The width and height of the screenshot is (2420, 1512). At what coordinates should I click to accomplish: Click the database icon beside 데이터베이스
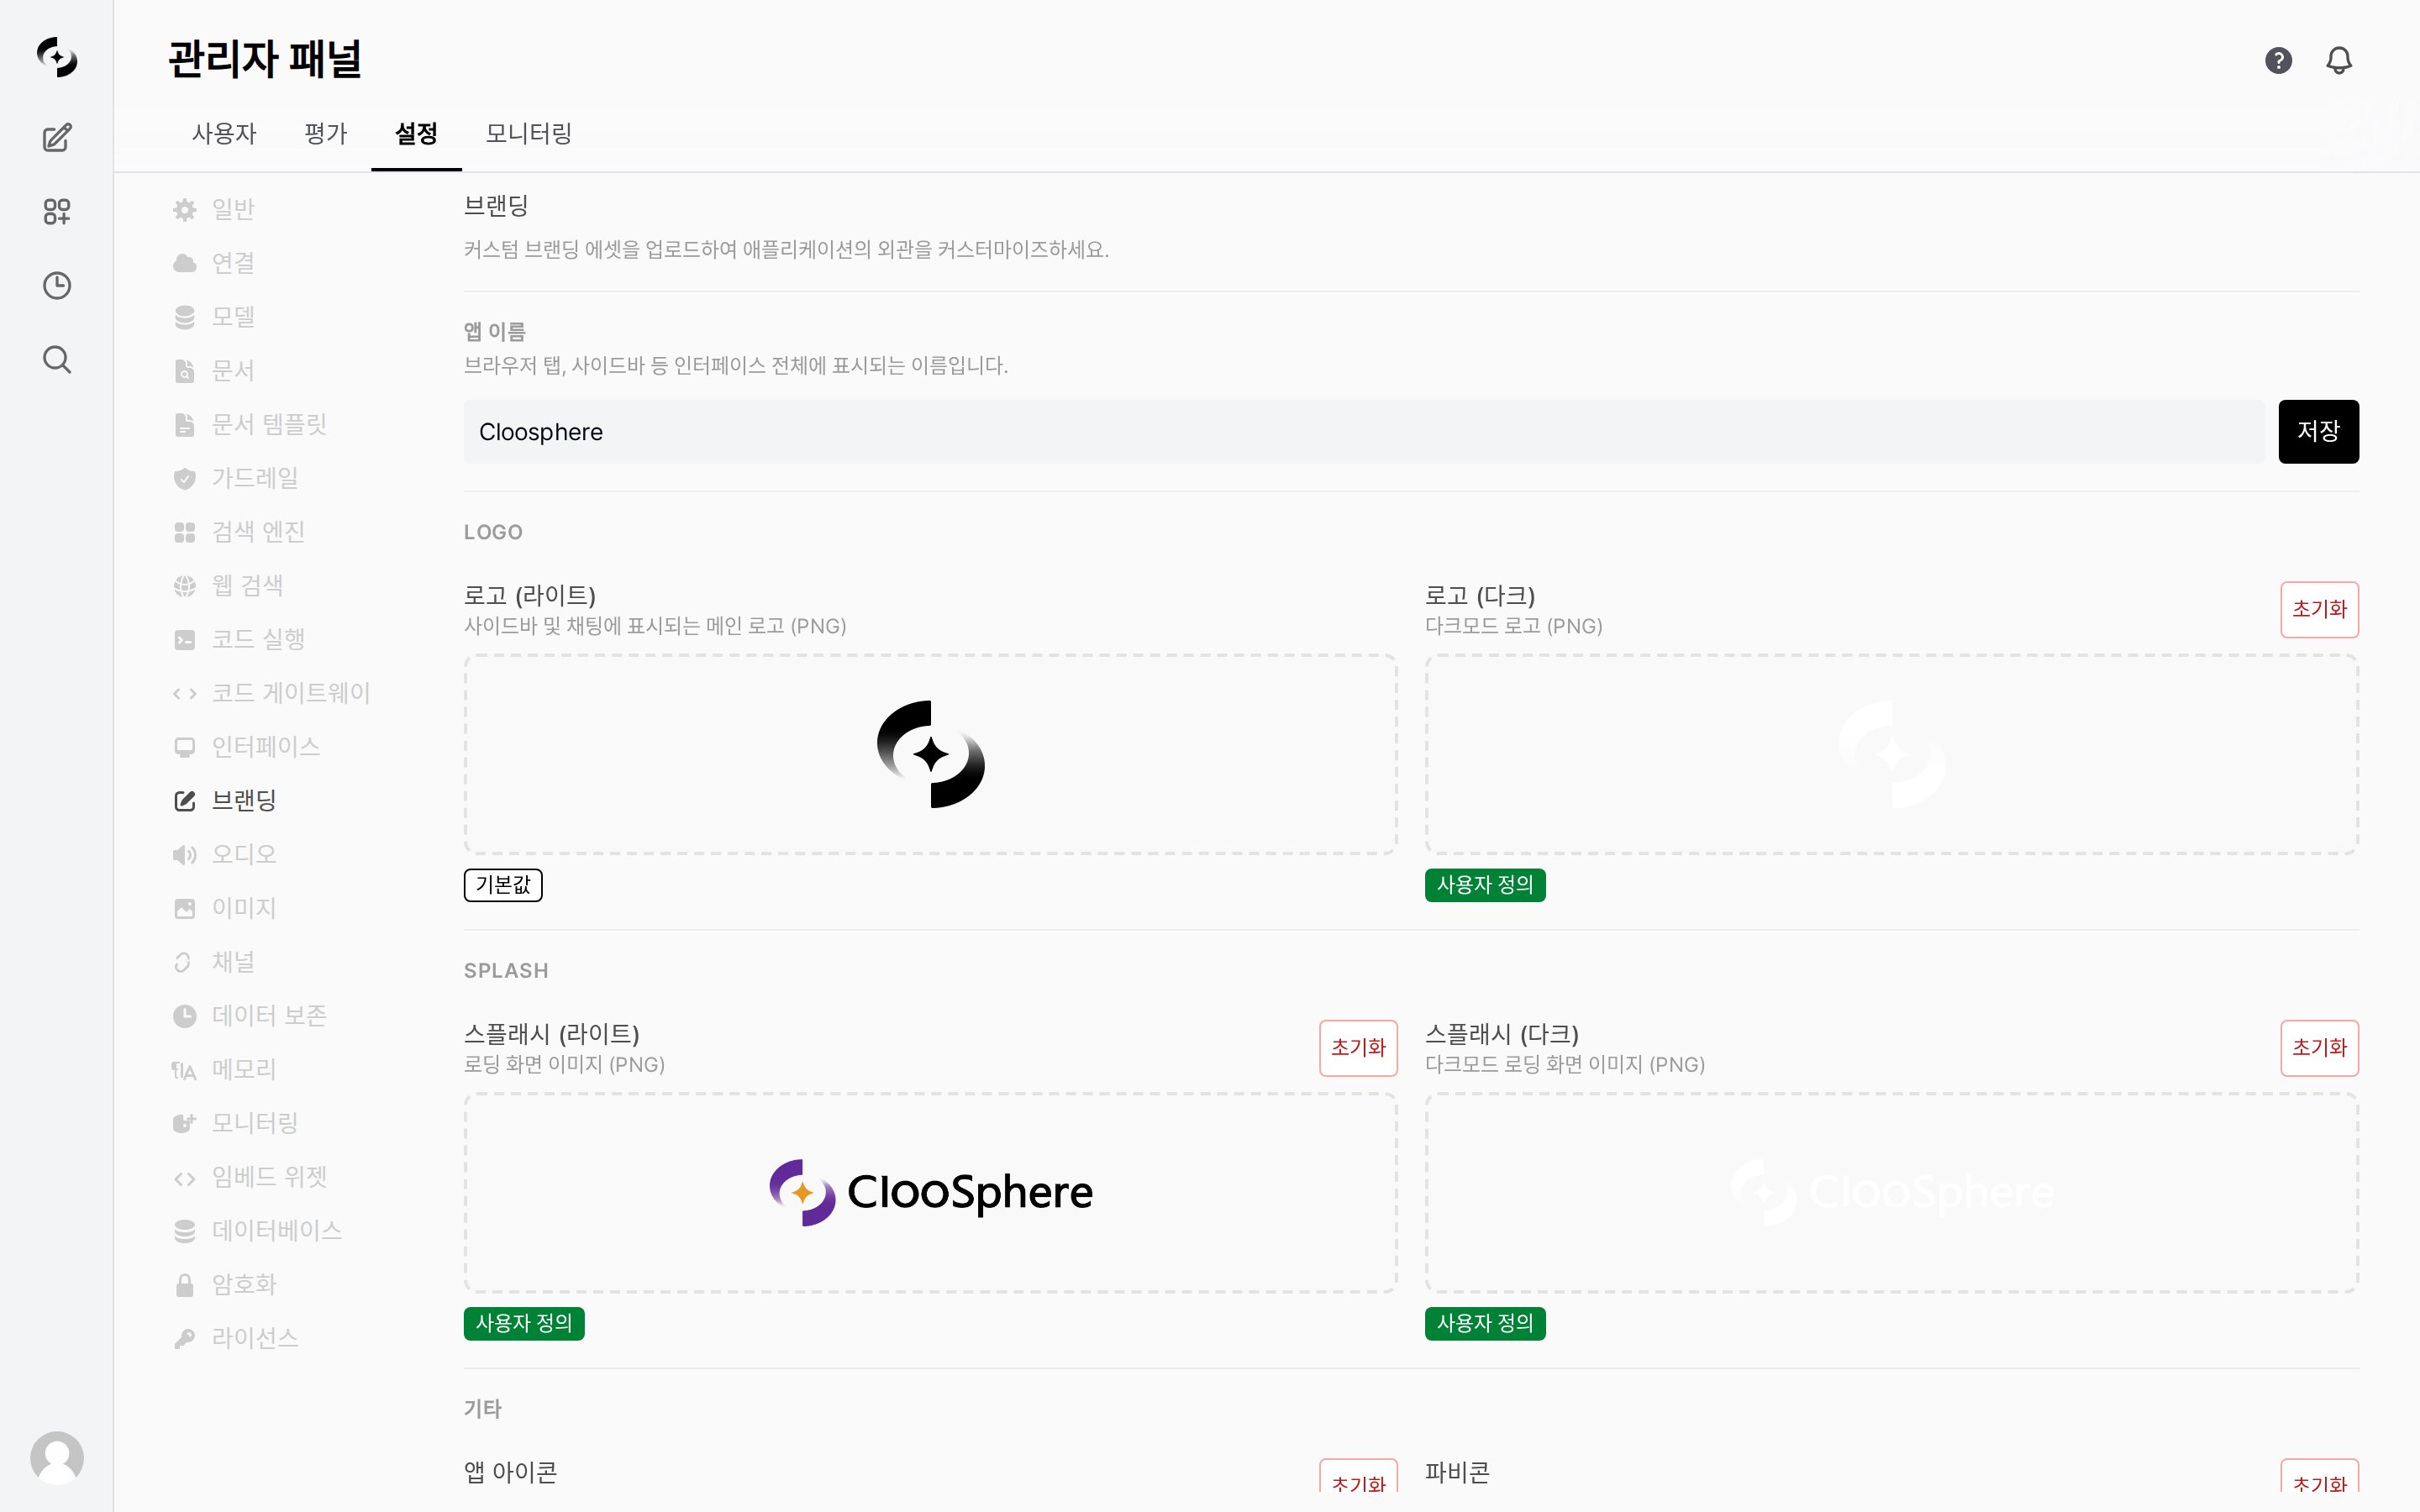[x=185, y=1231]
